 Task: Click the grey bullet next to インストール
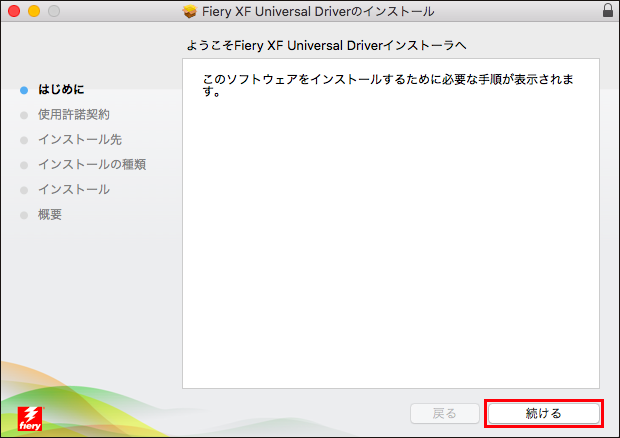(24, 190)
